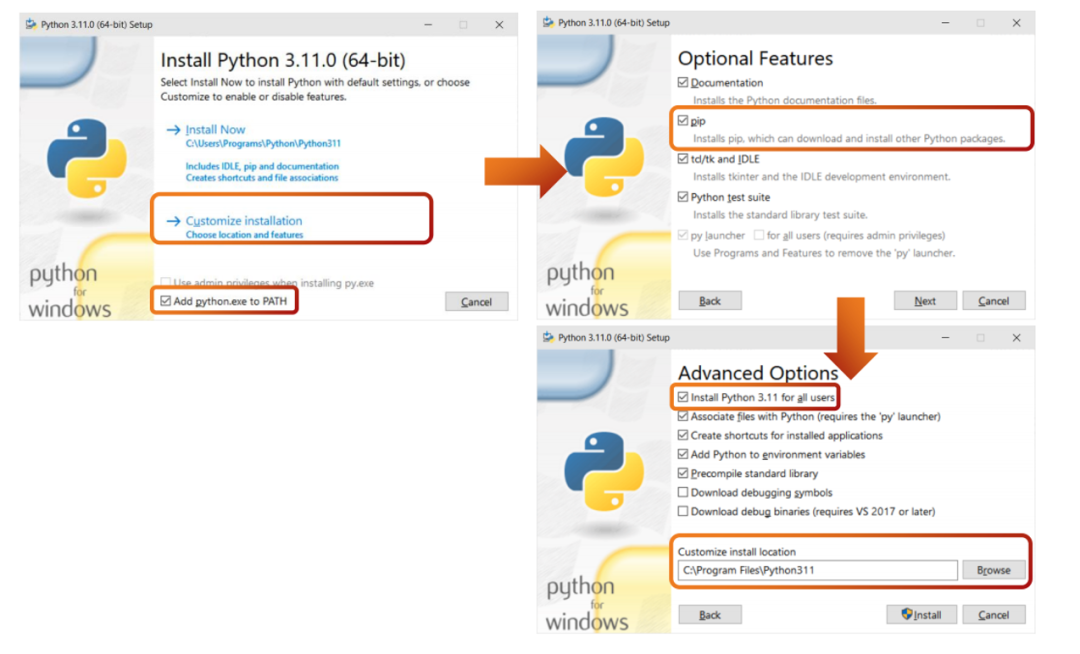This screenshot has height=654, width=1080.
Task: Select Customize installation option
Action: 244,221
